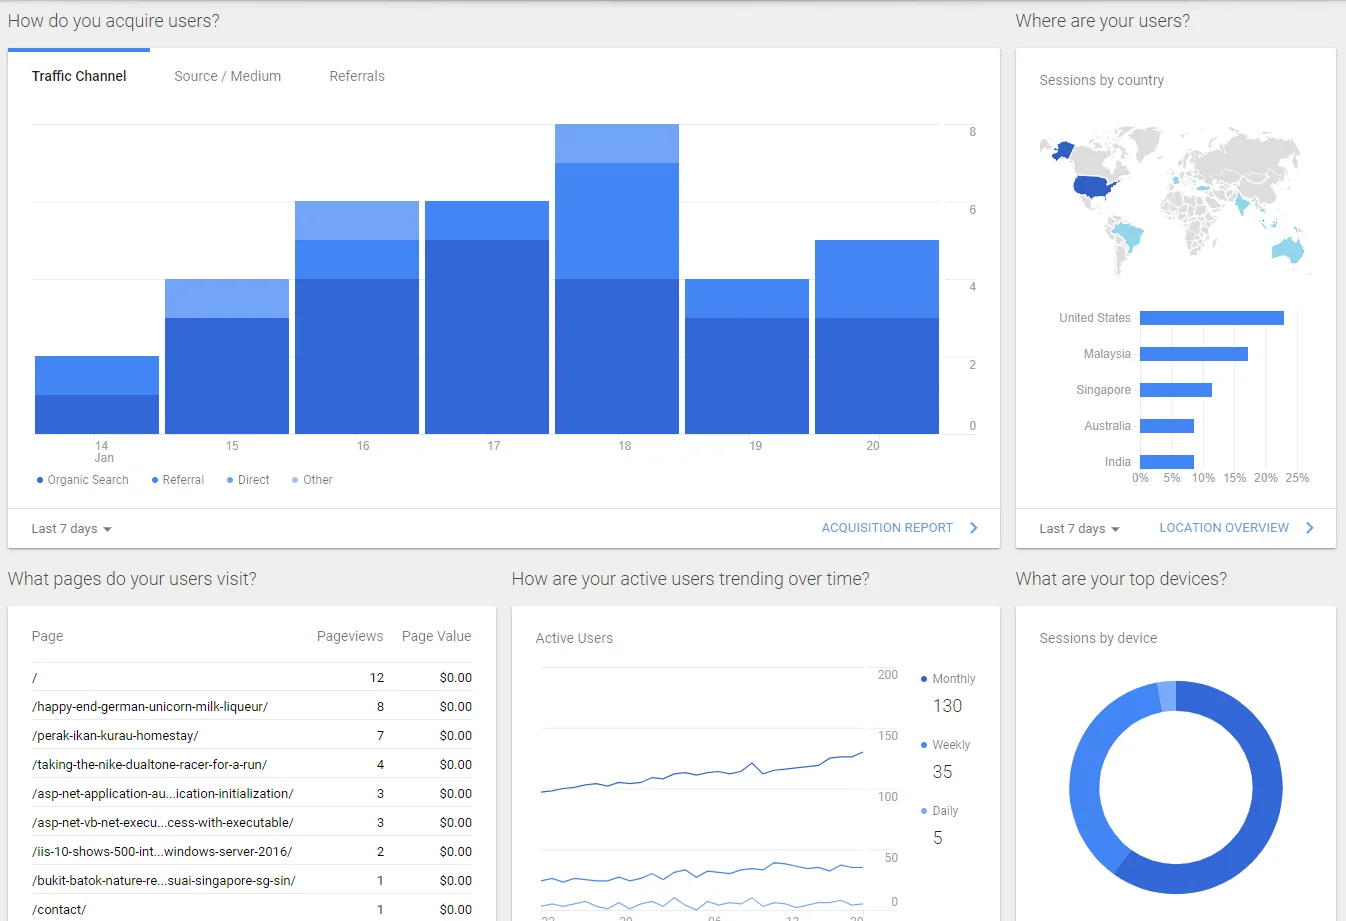Click the Monthly legend dot in Active Users
The image size is (1346, 921).
(924, 679)
